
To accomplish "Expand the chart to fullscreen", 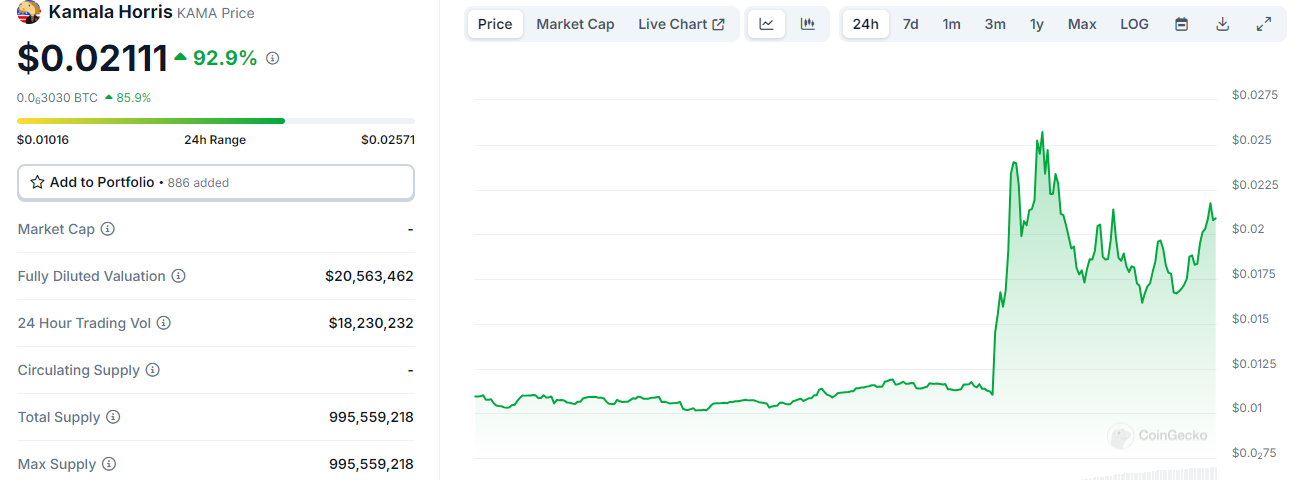I will point(1264,24).
